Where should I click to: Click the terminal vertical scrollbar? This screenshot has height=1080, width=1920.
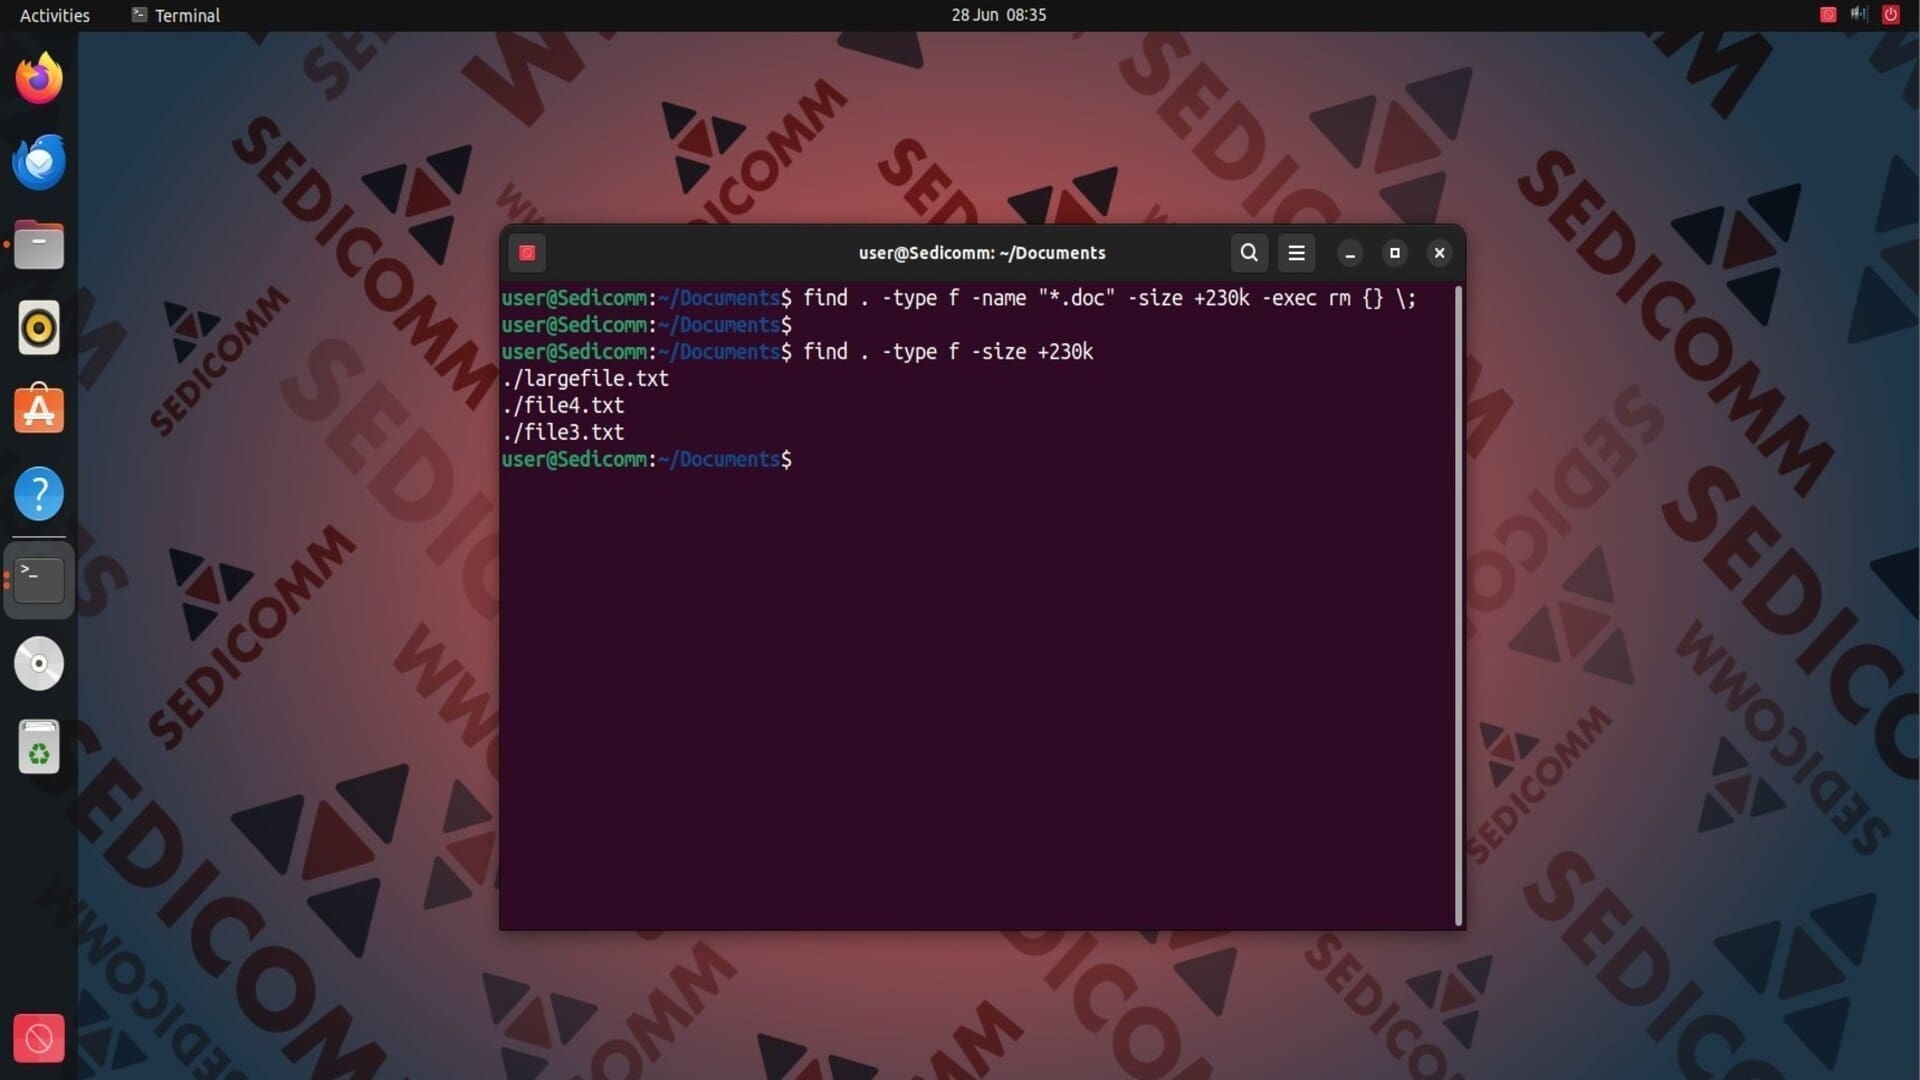1458,605
